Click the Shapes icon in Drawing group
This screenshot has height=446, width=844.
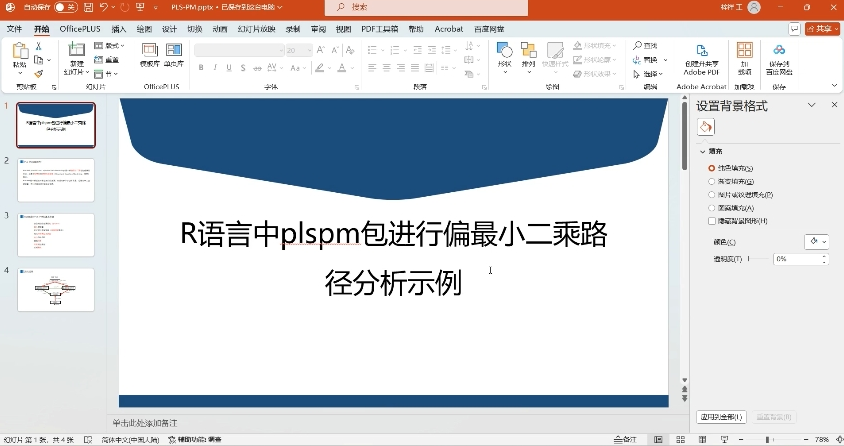tap(504, 50)
